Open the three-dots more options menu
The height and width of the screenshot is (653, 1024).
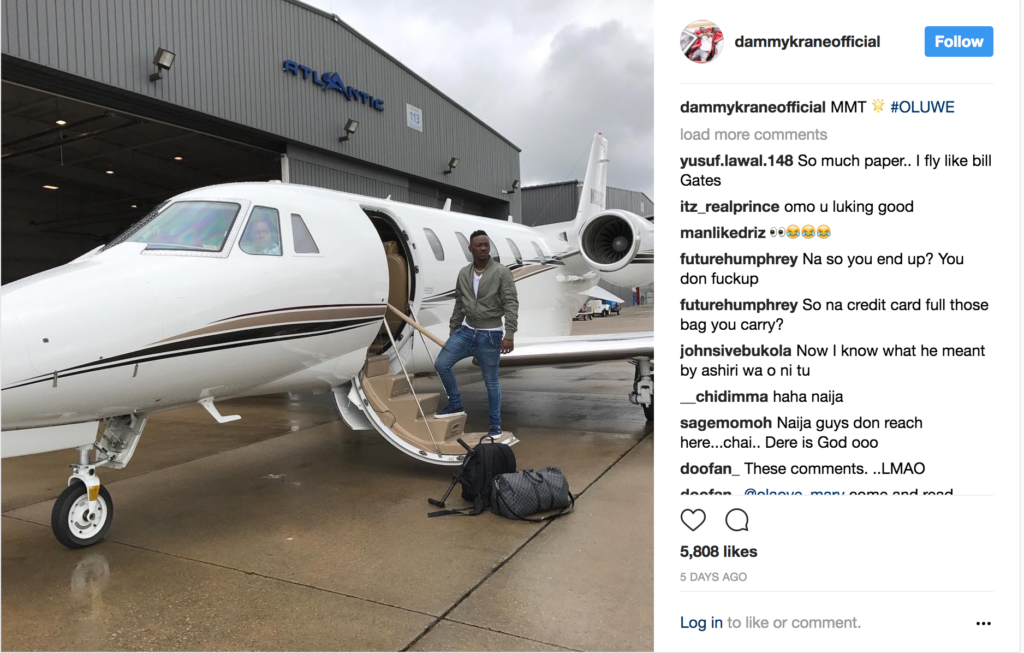[x=983, y=624]
